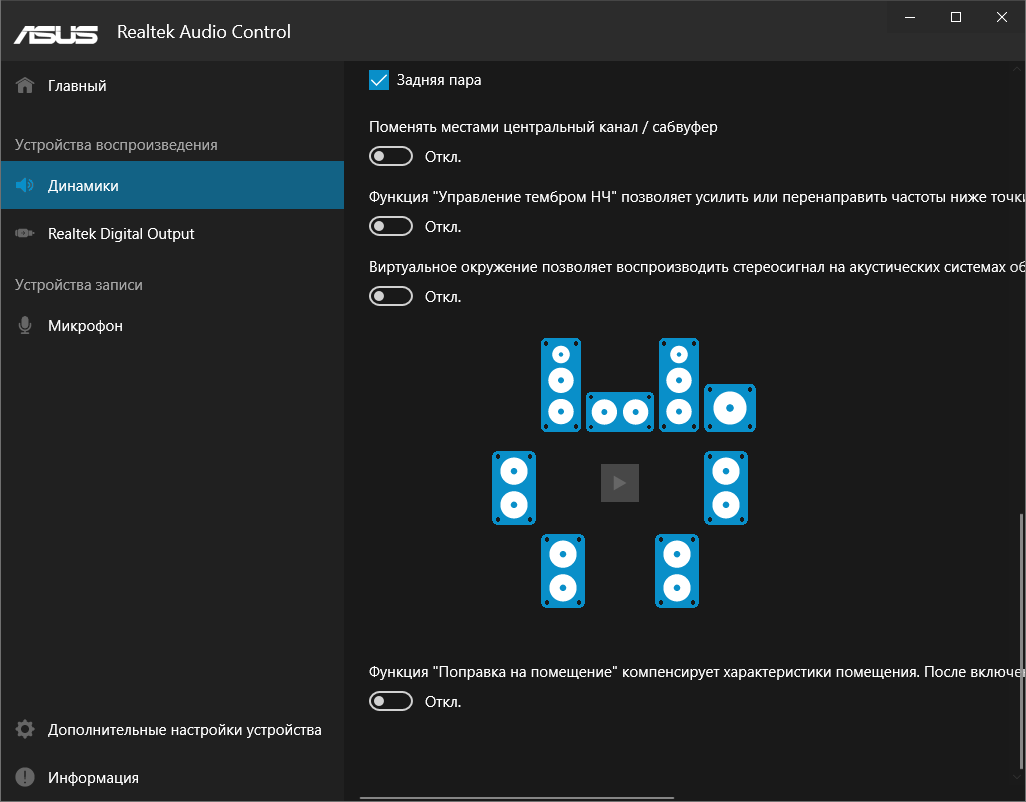This screenshot has width=1026, height=802.
Task: Open the Главный home page
Action: [77, 86]
